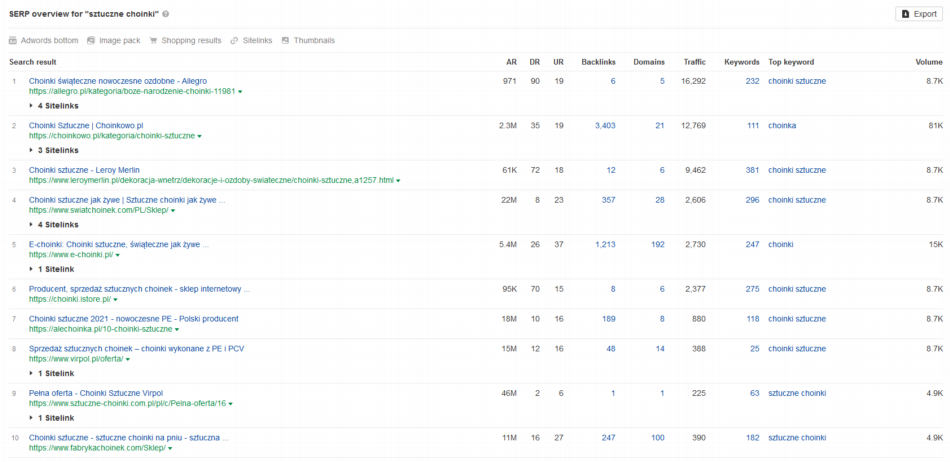Export the SERP overview data
The image size is (950, 462).
918,14
